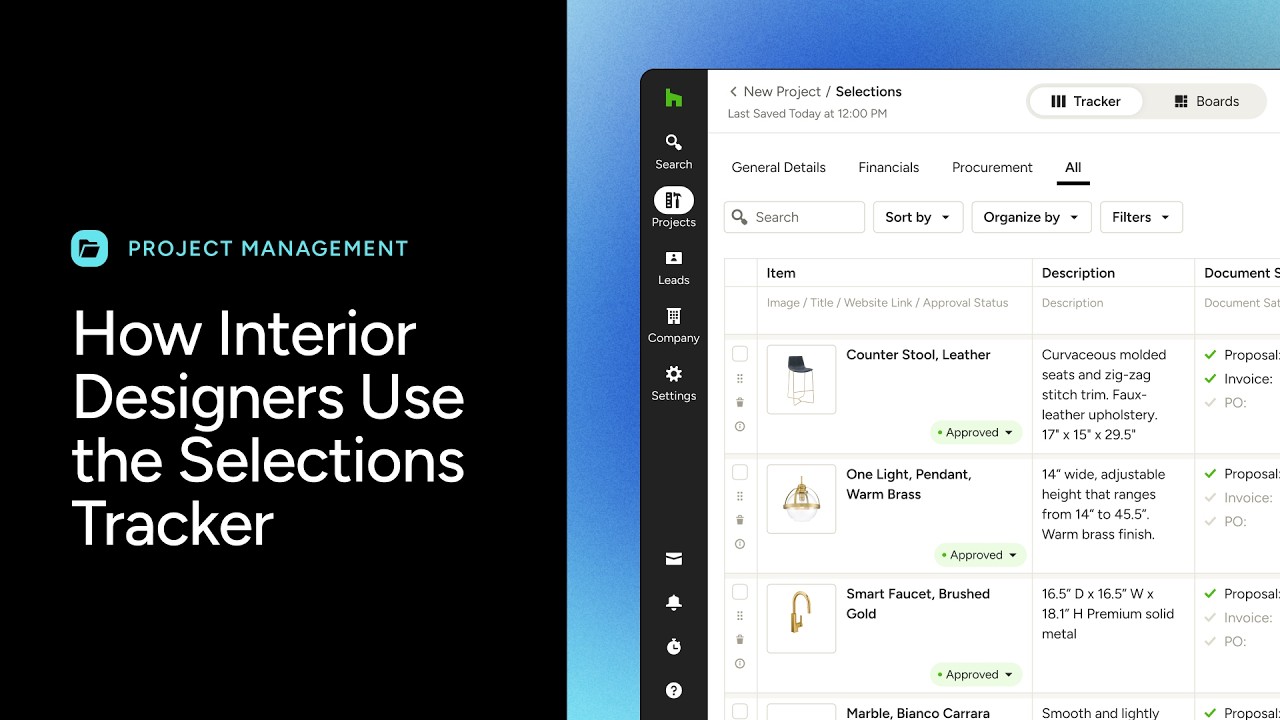The width and height of the screenshot is (1280, 720).
Task: Go back to New Project breadcrumb
Action: [x=782, y=91]
